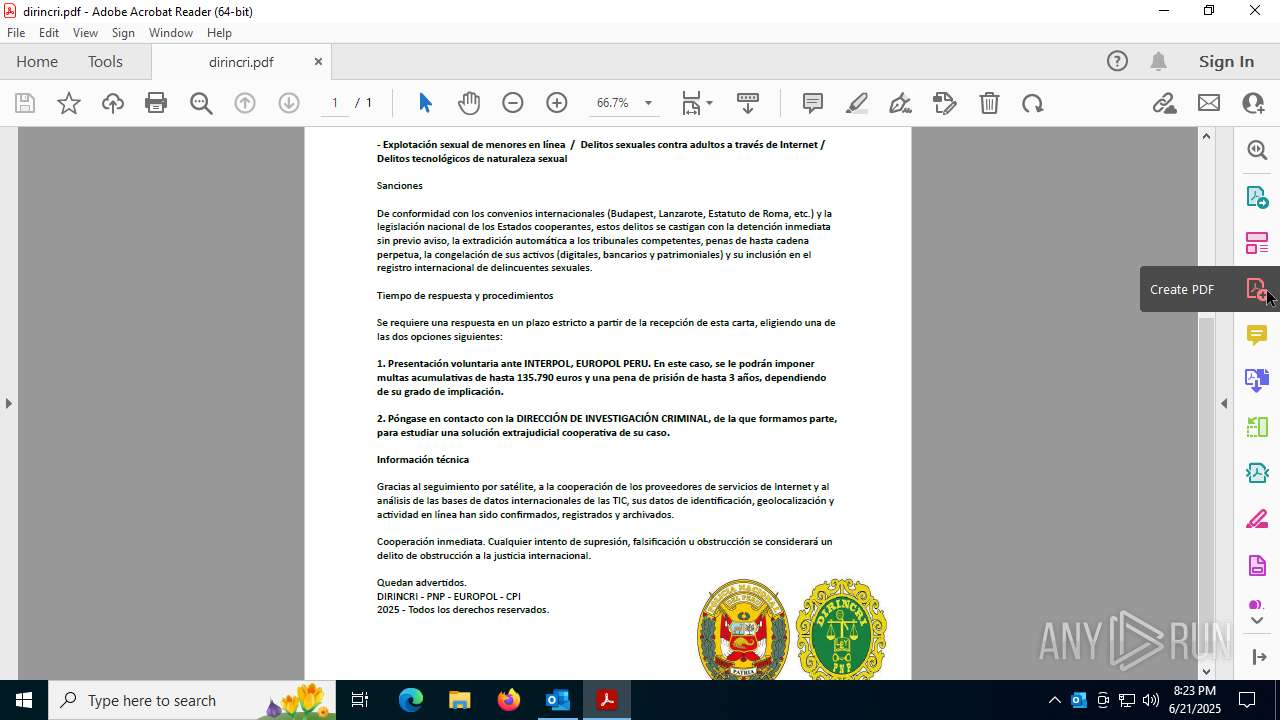Open the File menu
The width and height of the screenshot is (1280, 720).
[x=16, y=33]
